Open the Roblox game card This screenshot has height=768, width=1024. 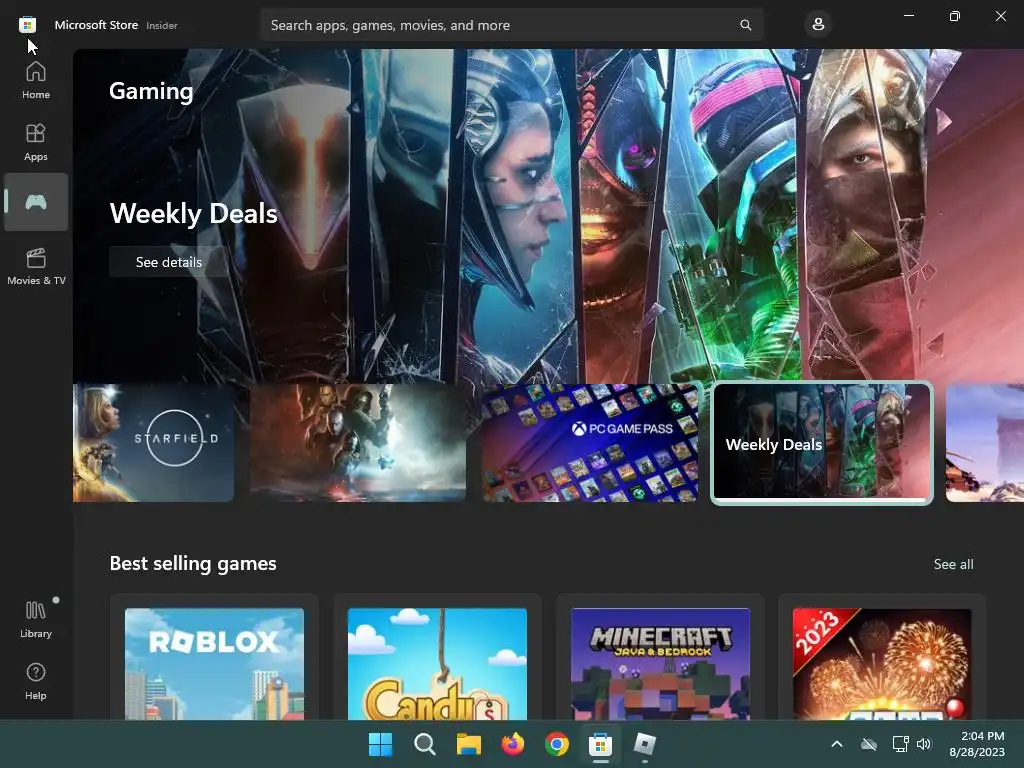(214, 658)
